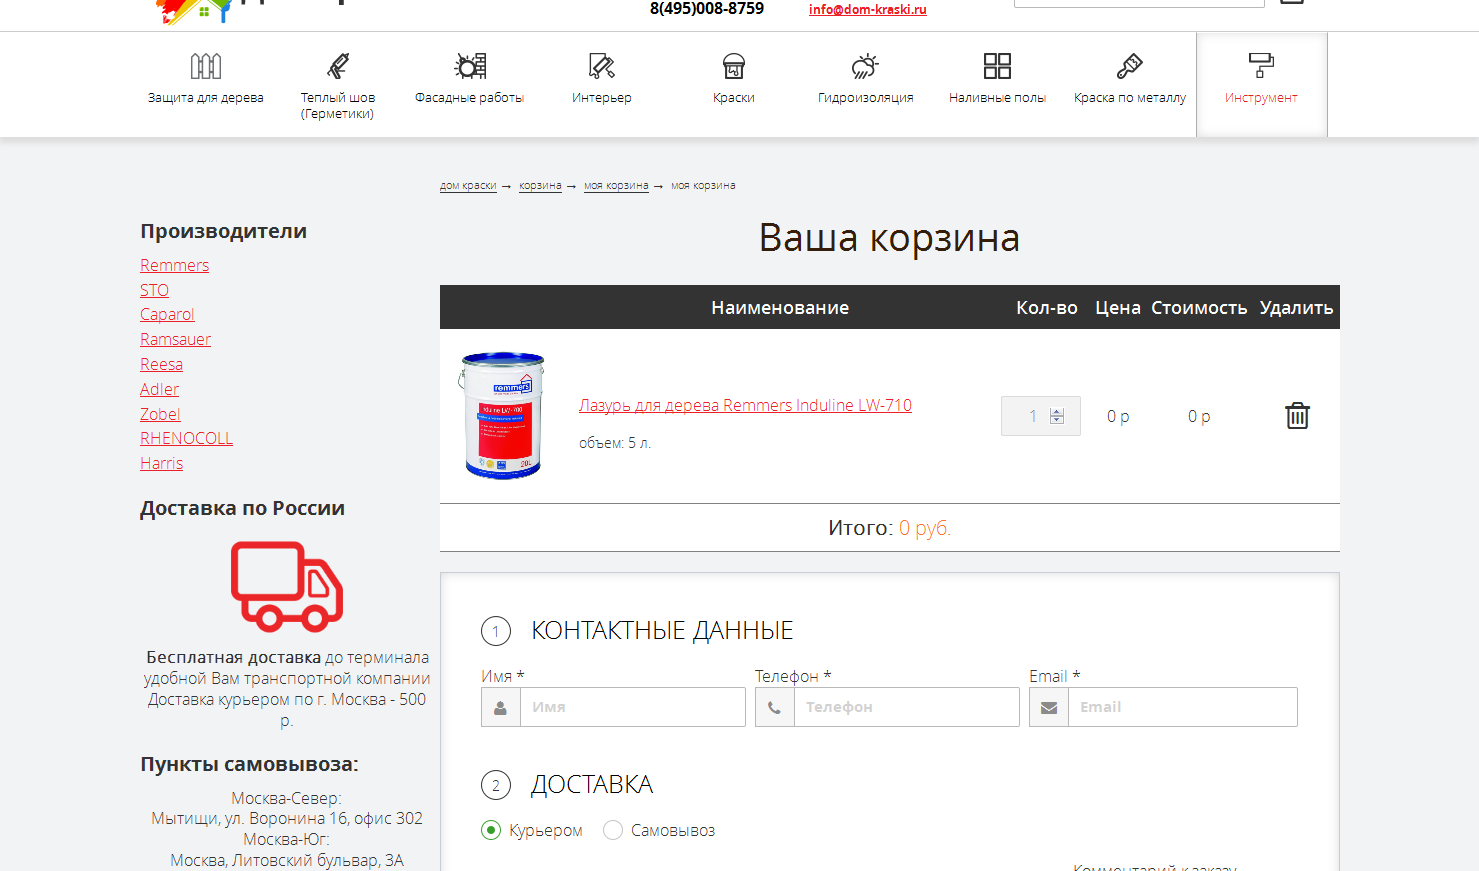Focus the Email input field

tap(1183, 707)
